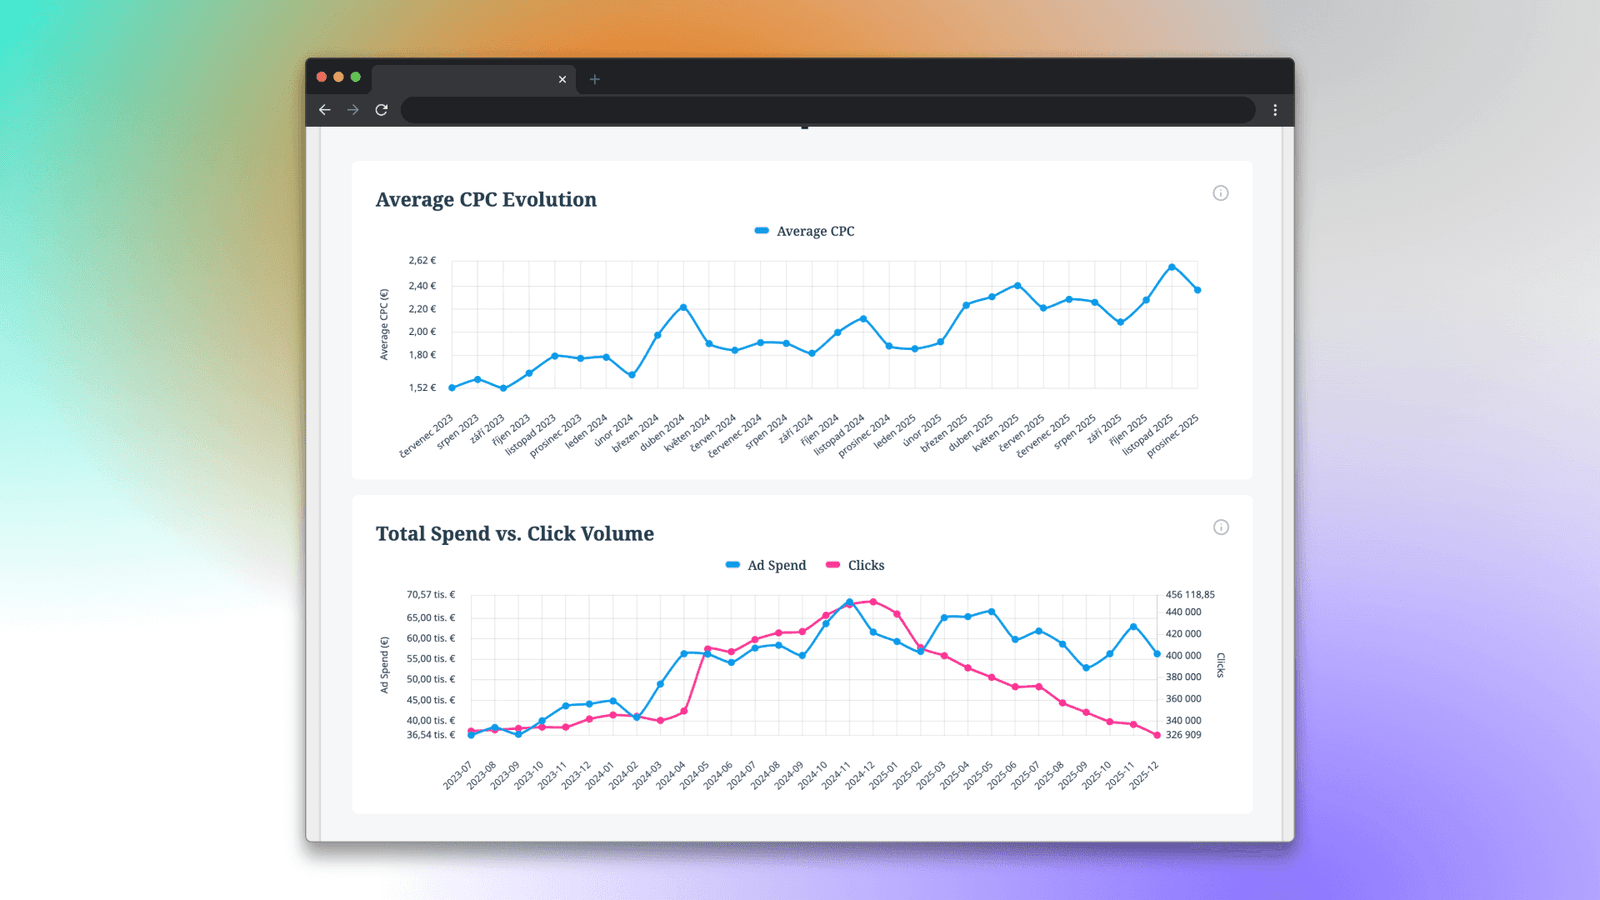Open info icon for Total Spend chart
Image resolution: width=1600 pixels, height=900 pixels.
coord(1220,527)
